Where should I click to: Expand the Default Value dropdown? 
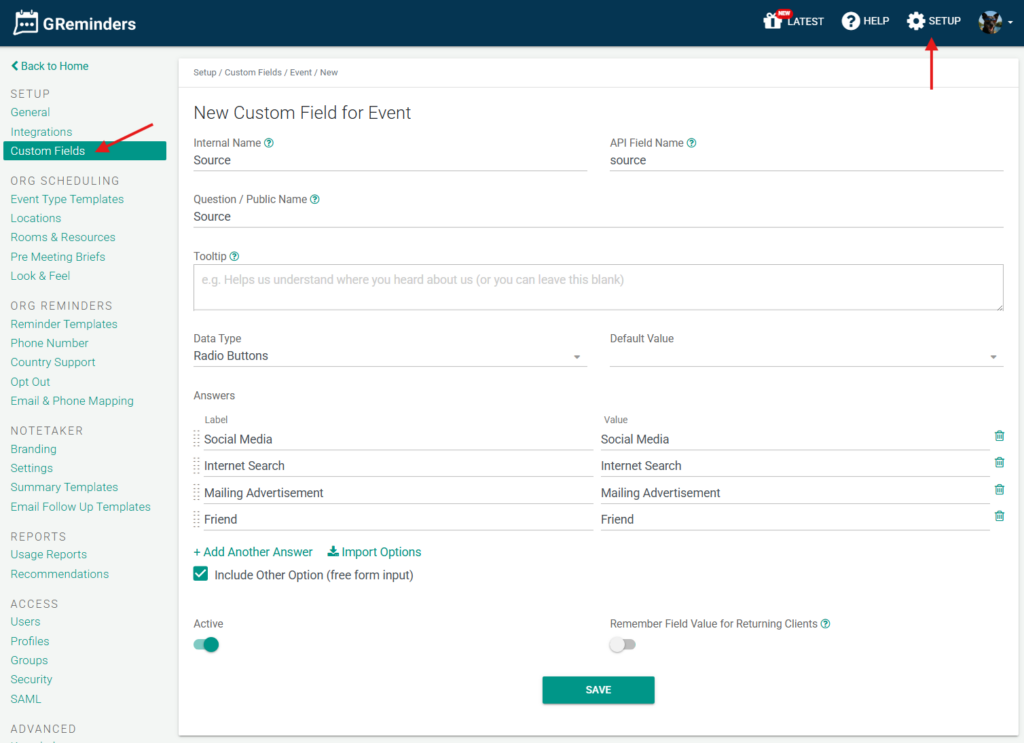[806, 357]
